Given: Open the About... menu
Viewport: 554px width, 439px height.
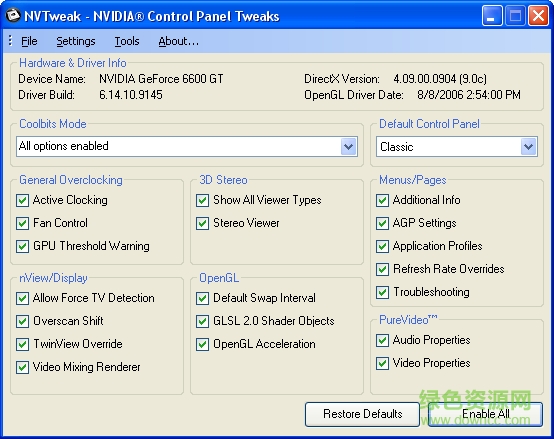Looking at the screenshot, I should point(178,41).
